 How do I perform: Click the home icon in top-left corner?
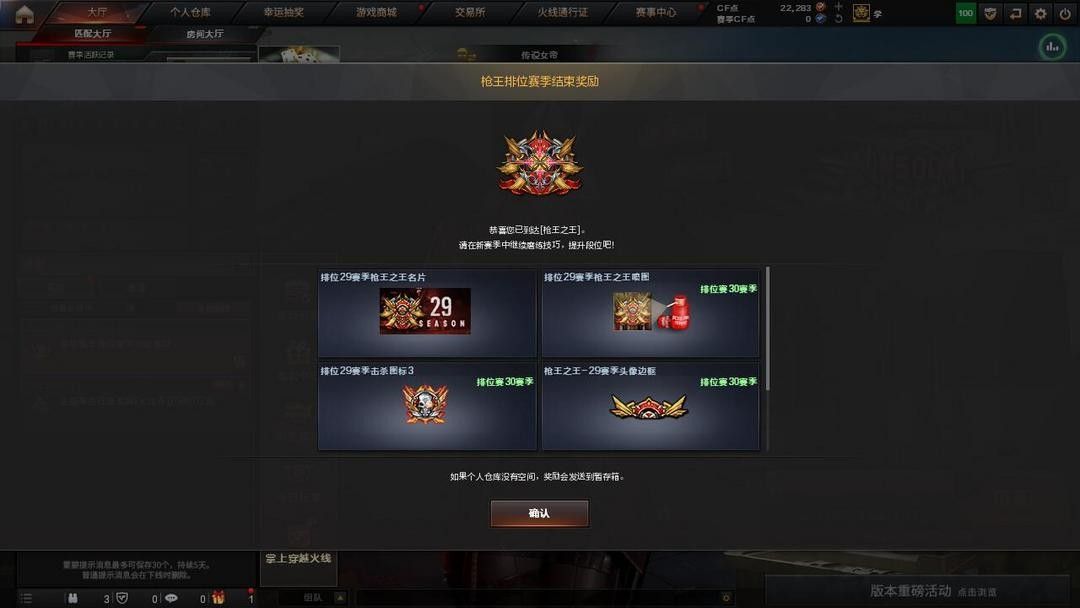point(24,14)
